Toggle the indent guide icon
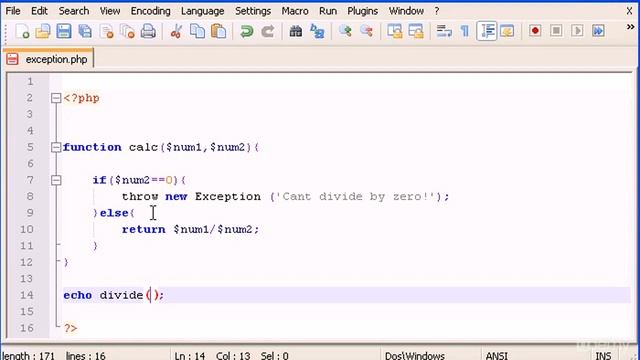The image size is (640, 360). tap(487, 31)
